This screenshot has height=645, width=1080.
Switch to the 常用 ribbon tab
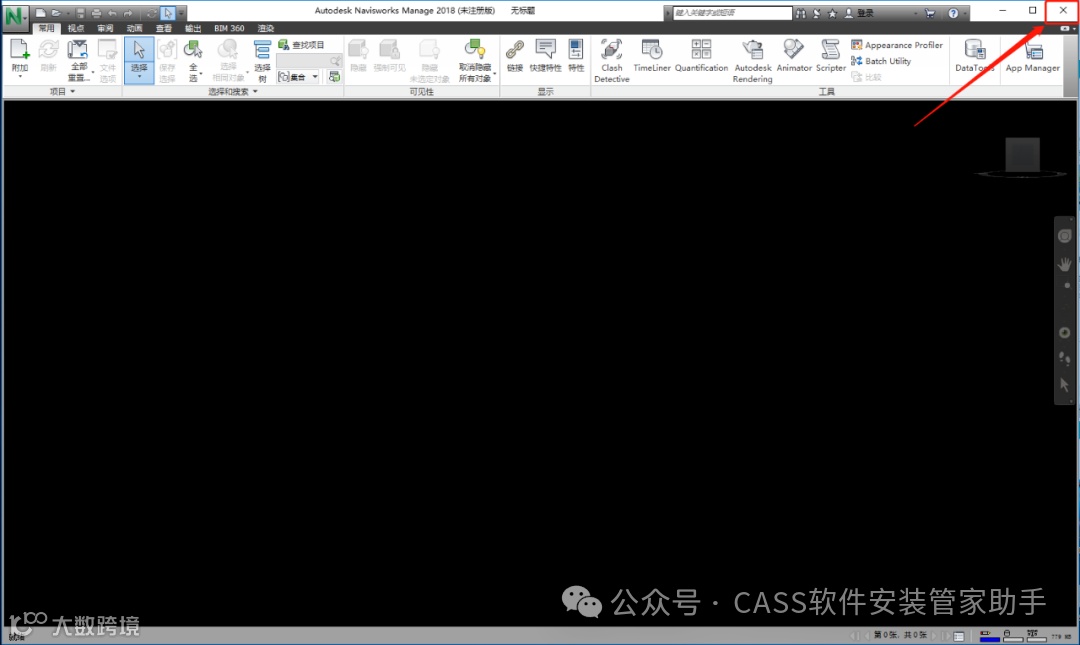[46, 28]
